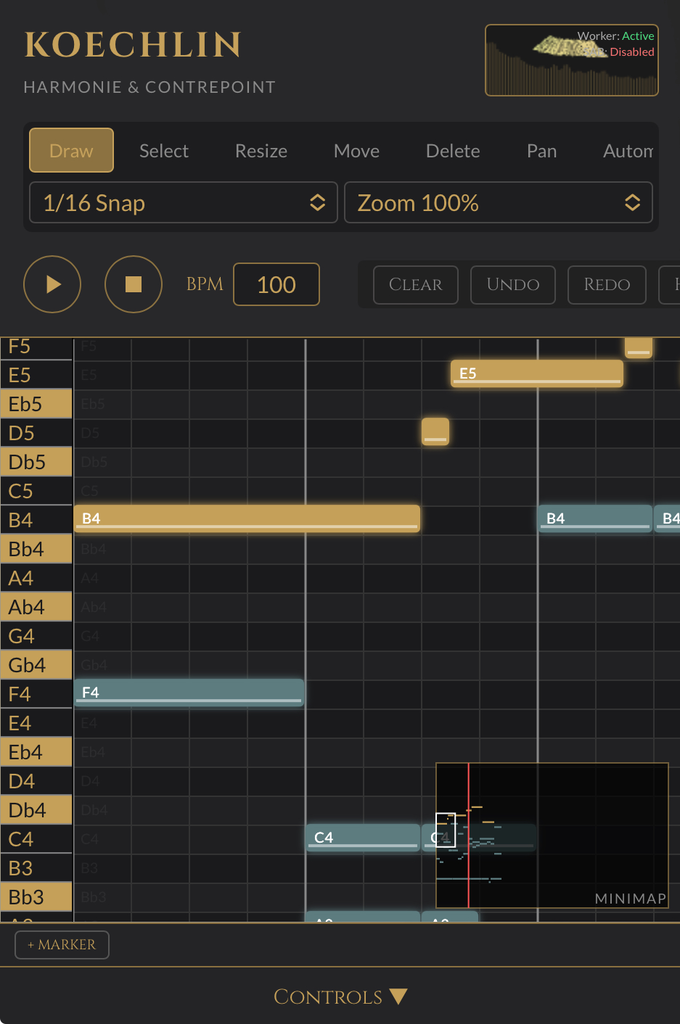Switch to the Select tool
This screenshot has width=680, height=1024.
[x=163, y=151]
